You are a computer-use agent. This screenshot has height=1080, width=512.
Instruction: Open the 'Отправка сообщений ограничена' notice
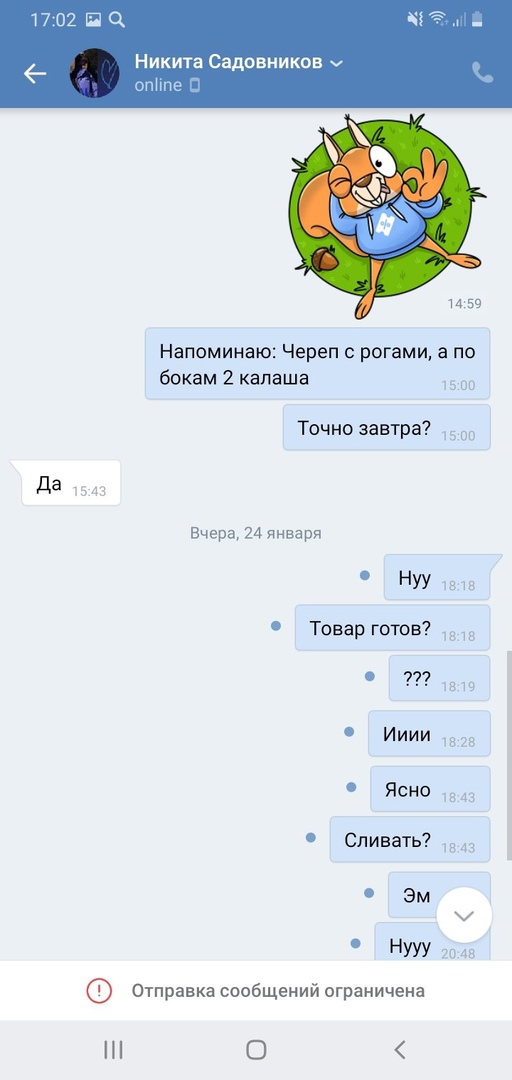(256, 991)
